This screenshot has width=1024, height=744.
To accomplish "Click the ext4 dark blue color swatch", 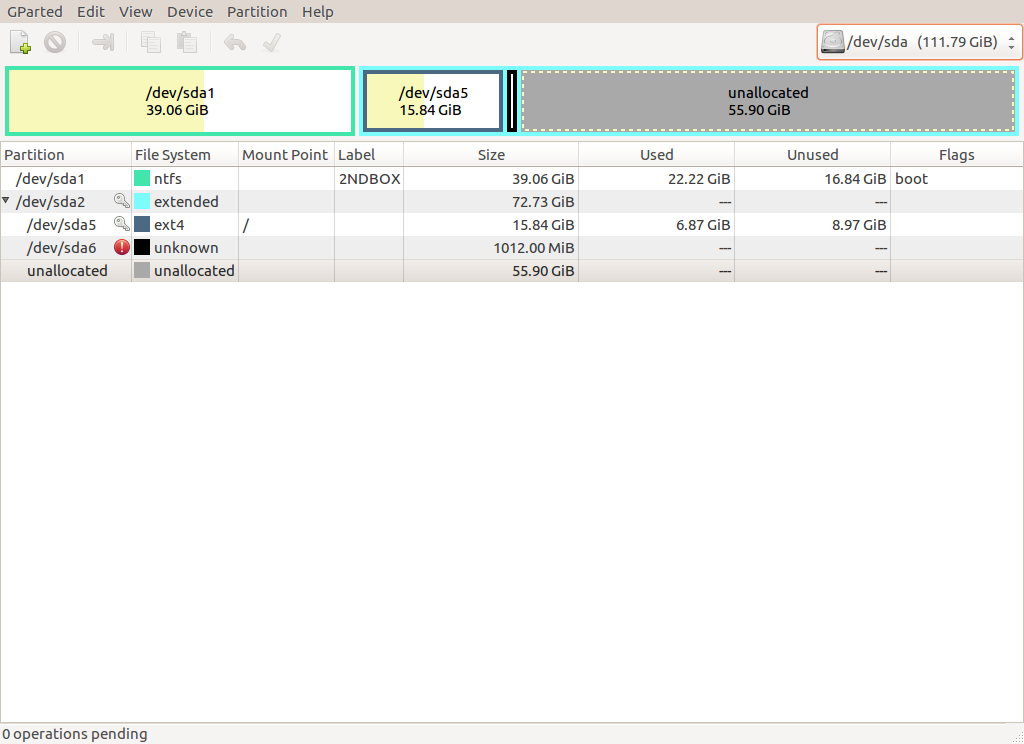I will pos(142,224).
